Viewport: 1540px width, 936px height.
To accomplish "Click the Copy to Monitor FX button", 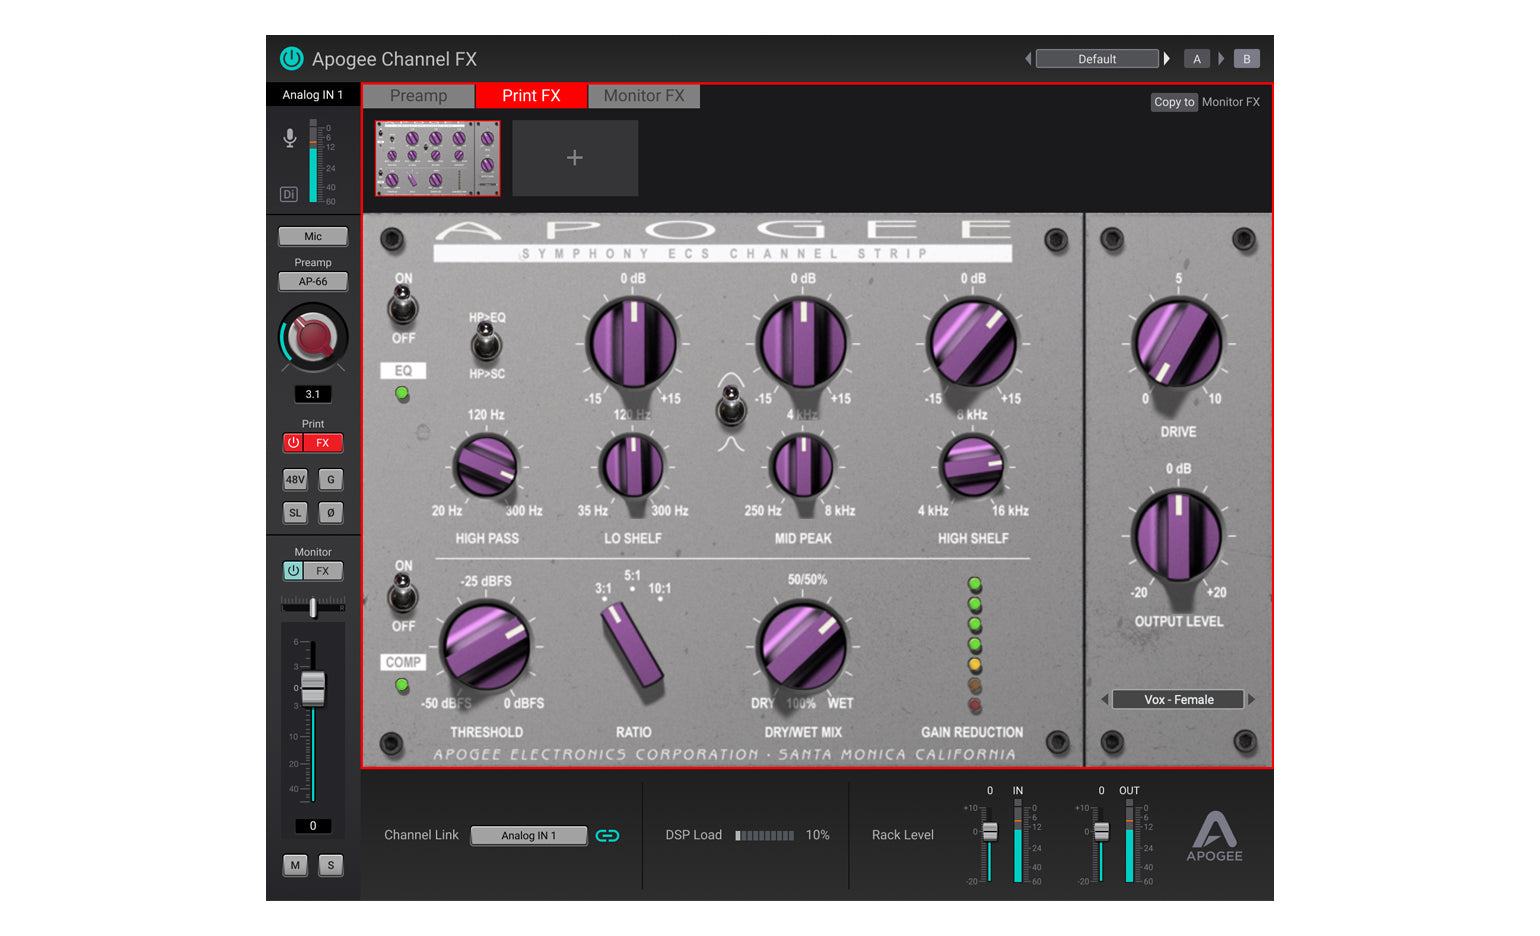I will 1173,101.
